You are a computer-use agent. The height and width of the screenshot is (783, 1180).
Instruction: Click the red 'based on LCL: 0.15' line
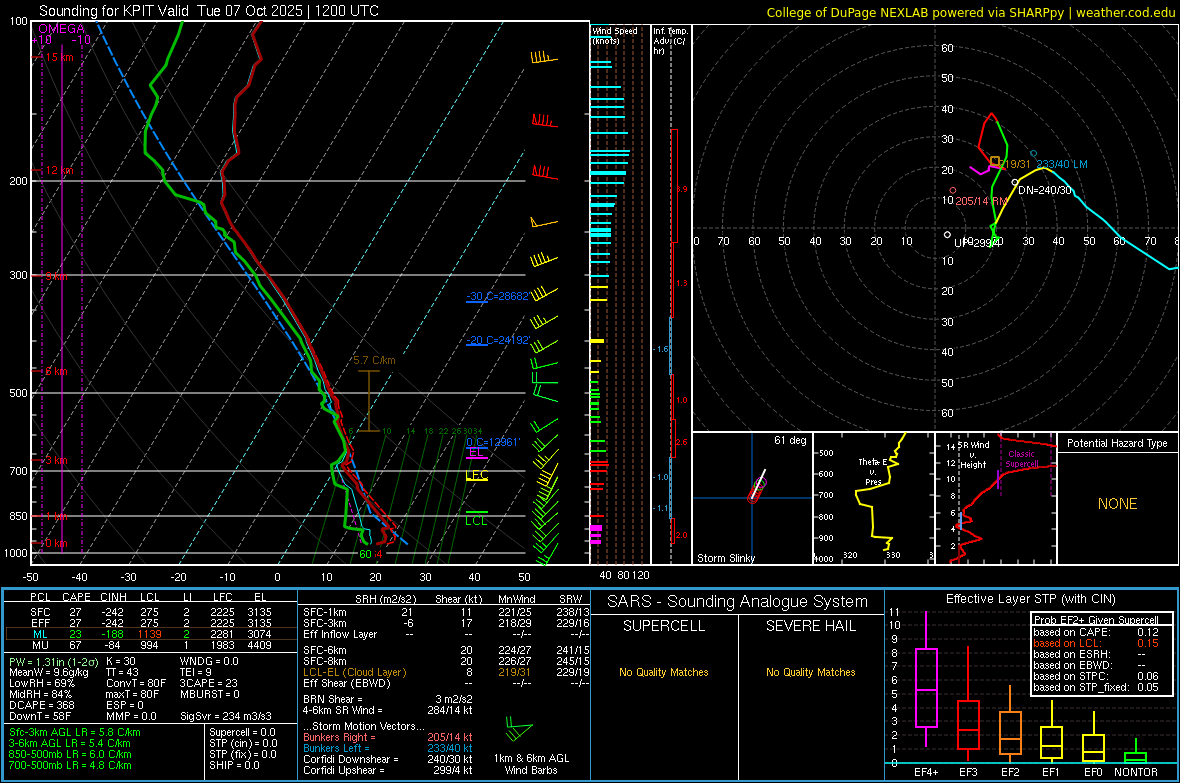1096,643
